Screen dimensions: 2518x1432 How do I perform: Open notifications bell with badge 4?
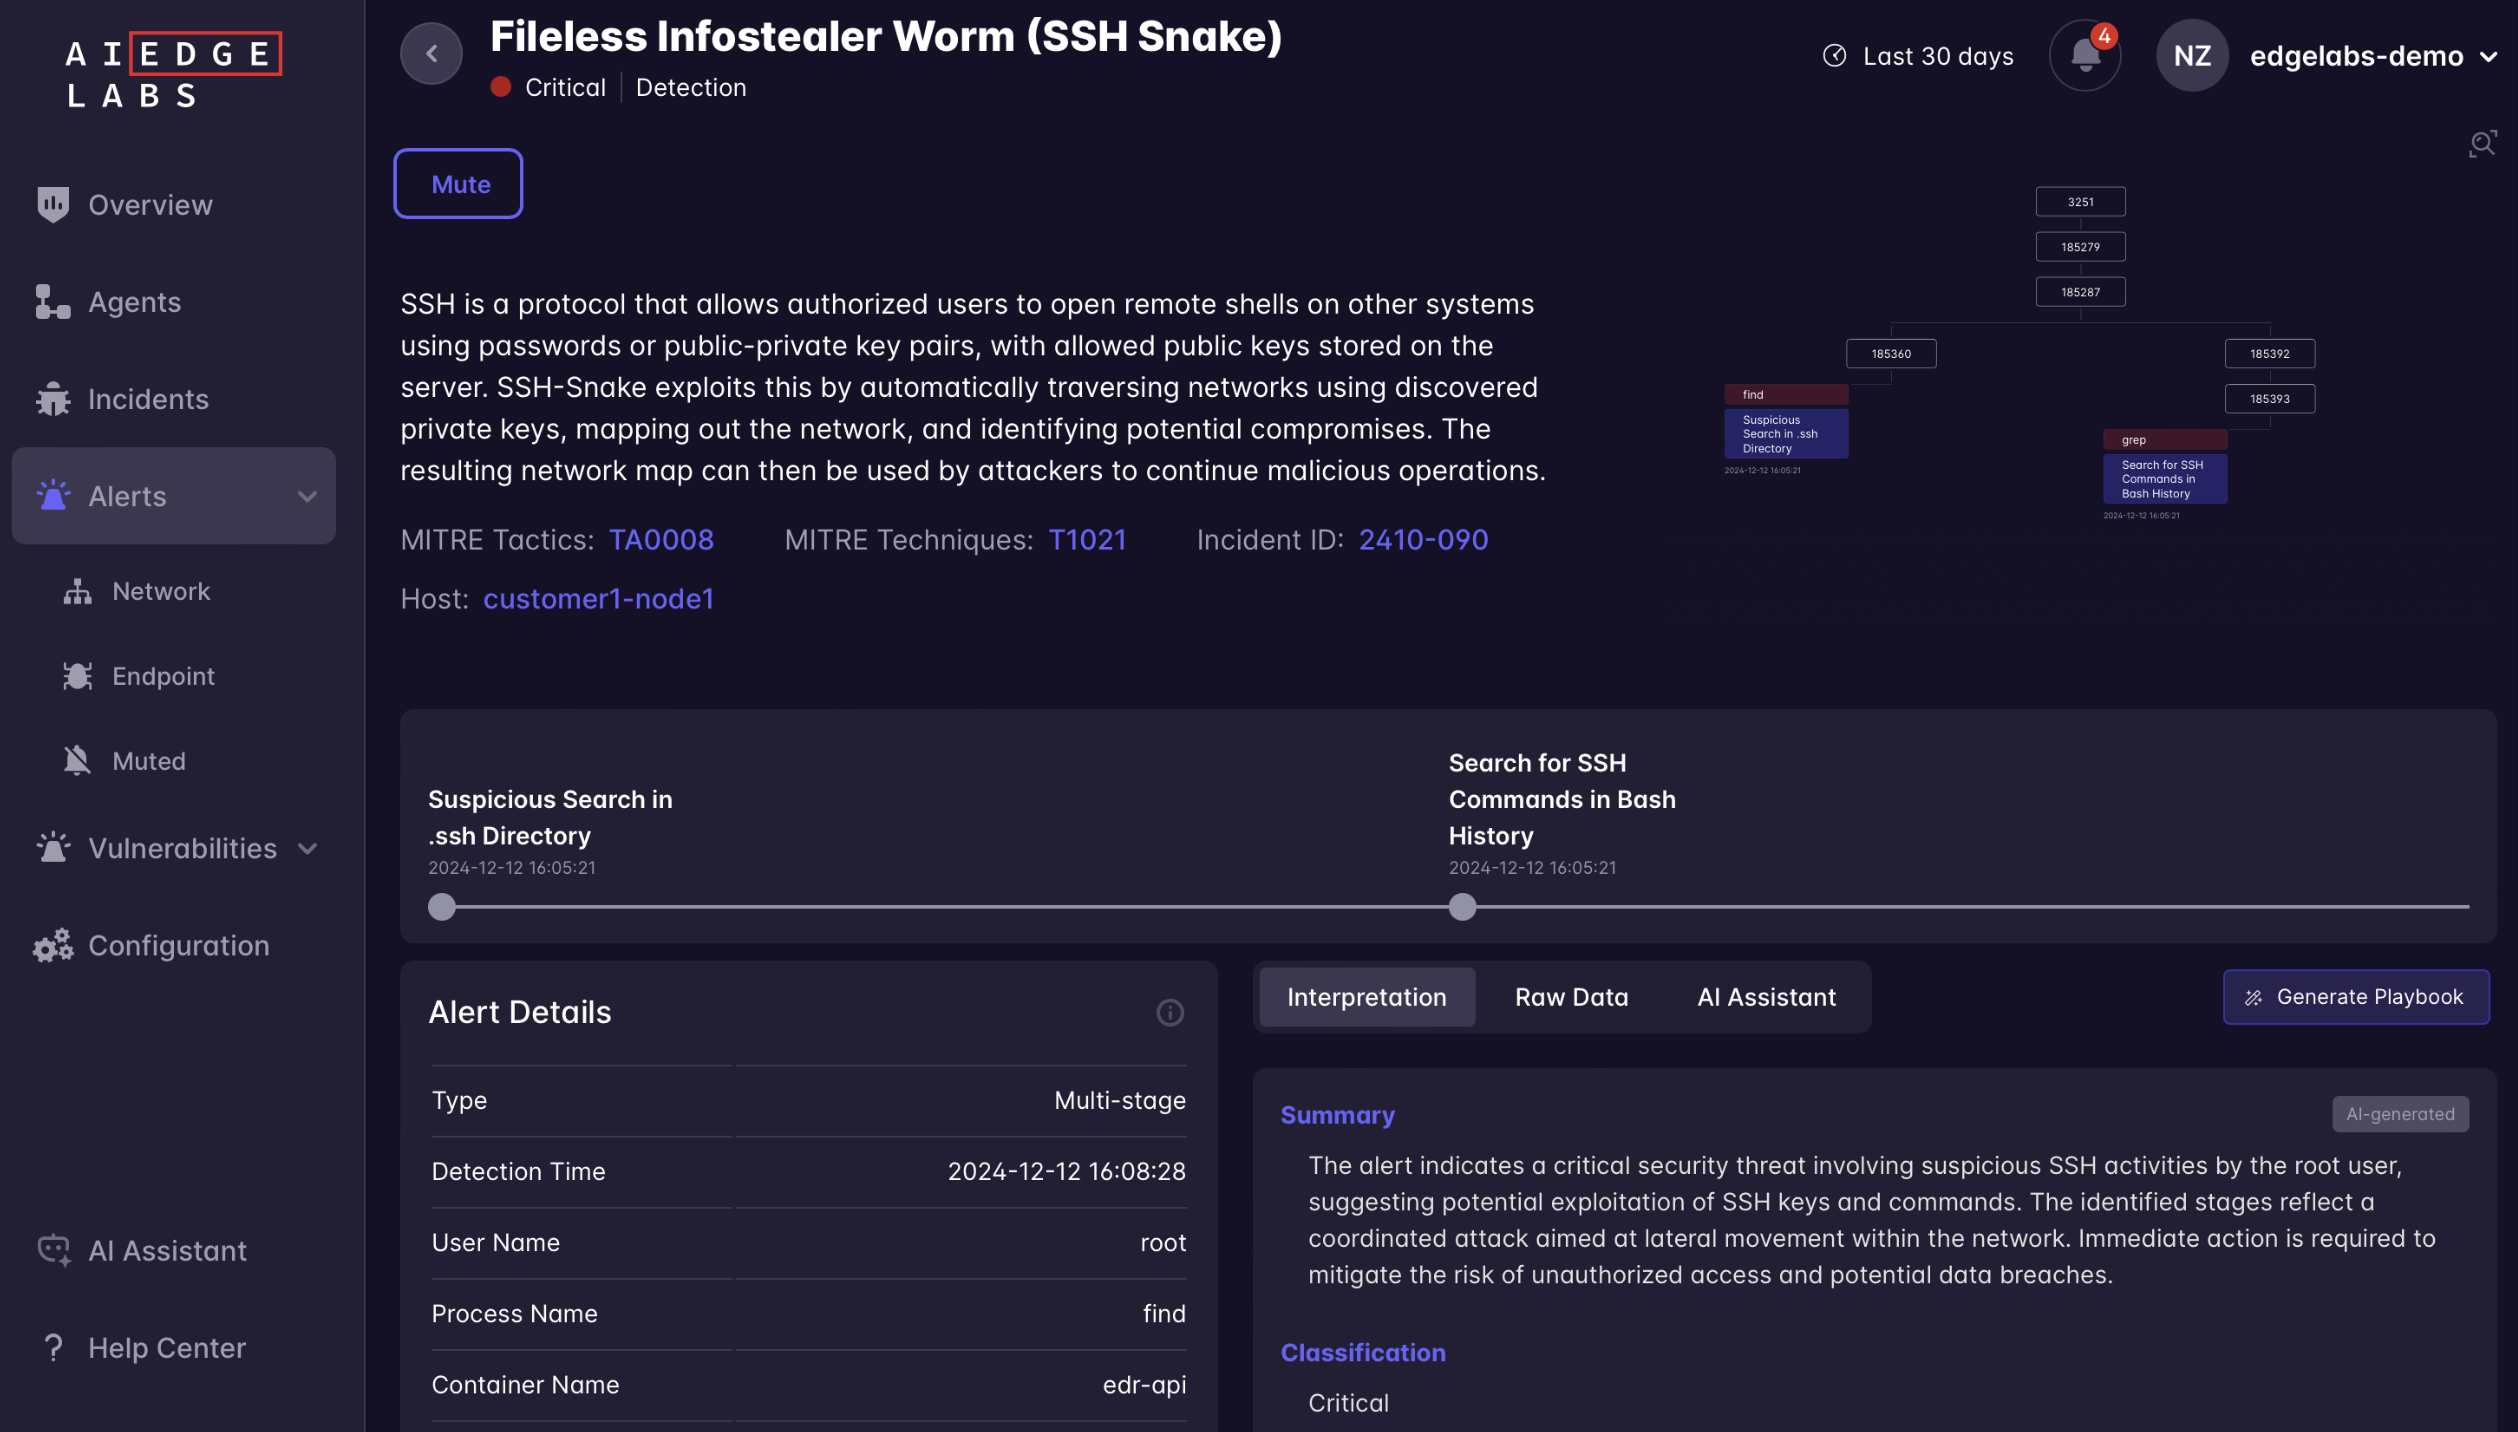point(2085,55)
